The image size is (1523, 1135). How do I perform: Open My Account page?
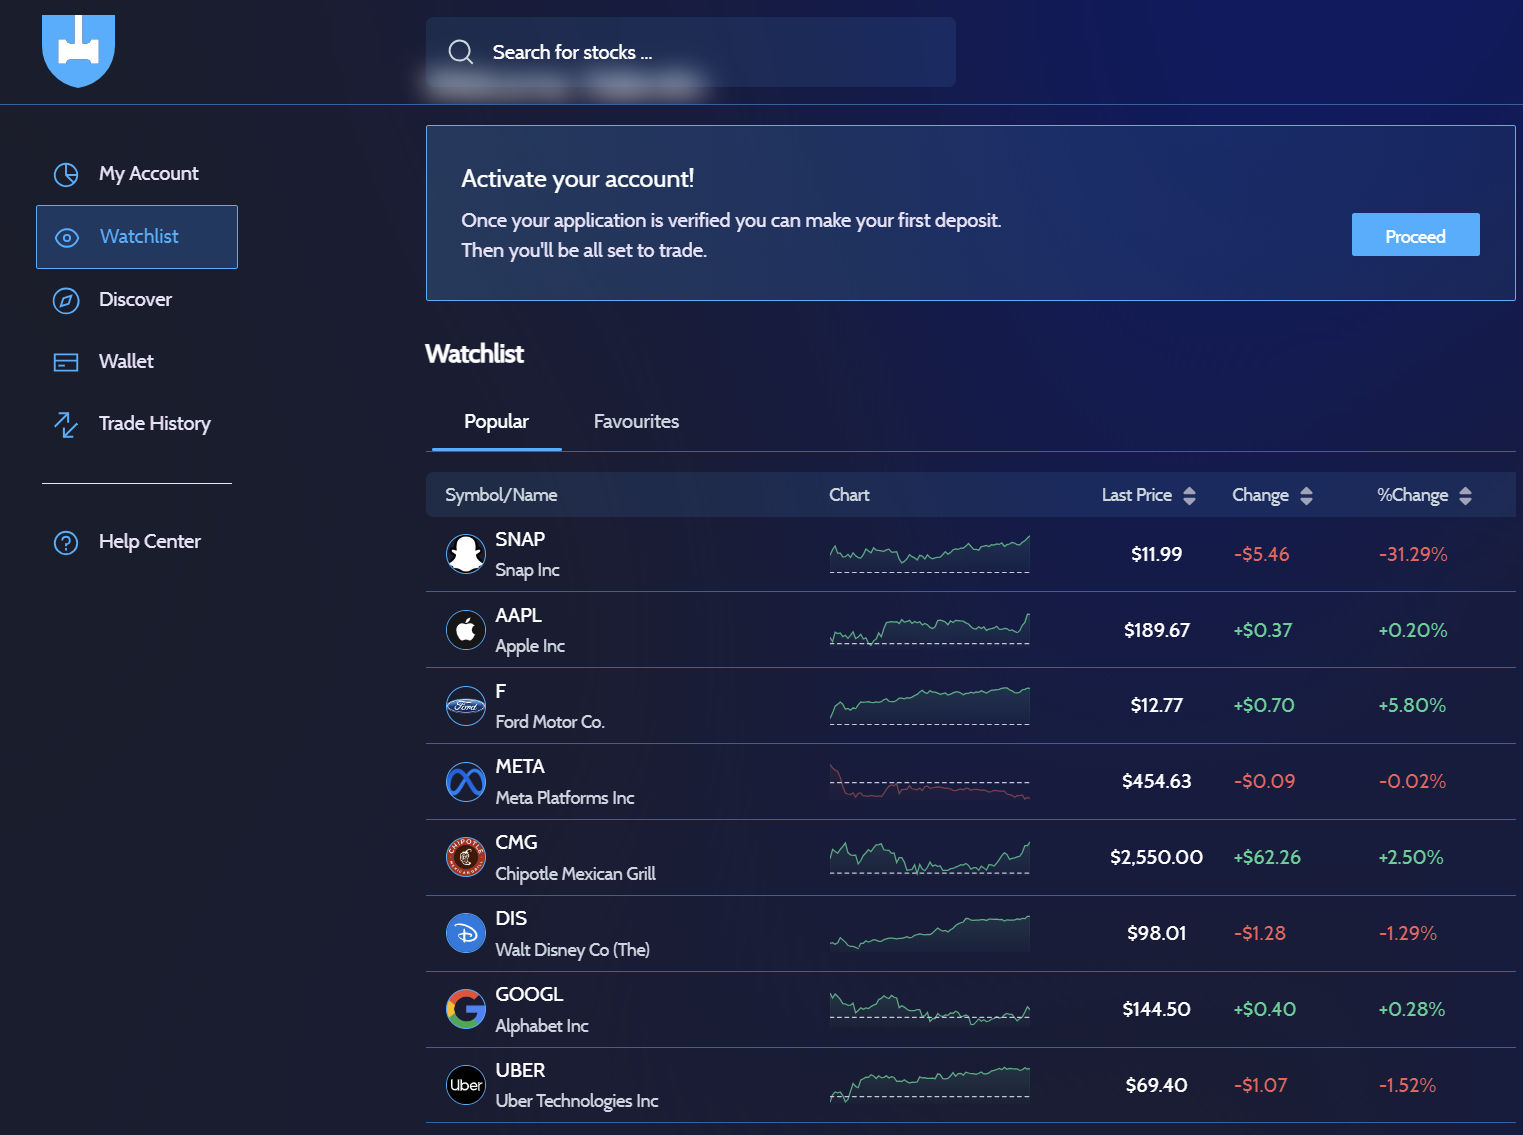tap(148, 174)
